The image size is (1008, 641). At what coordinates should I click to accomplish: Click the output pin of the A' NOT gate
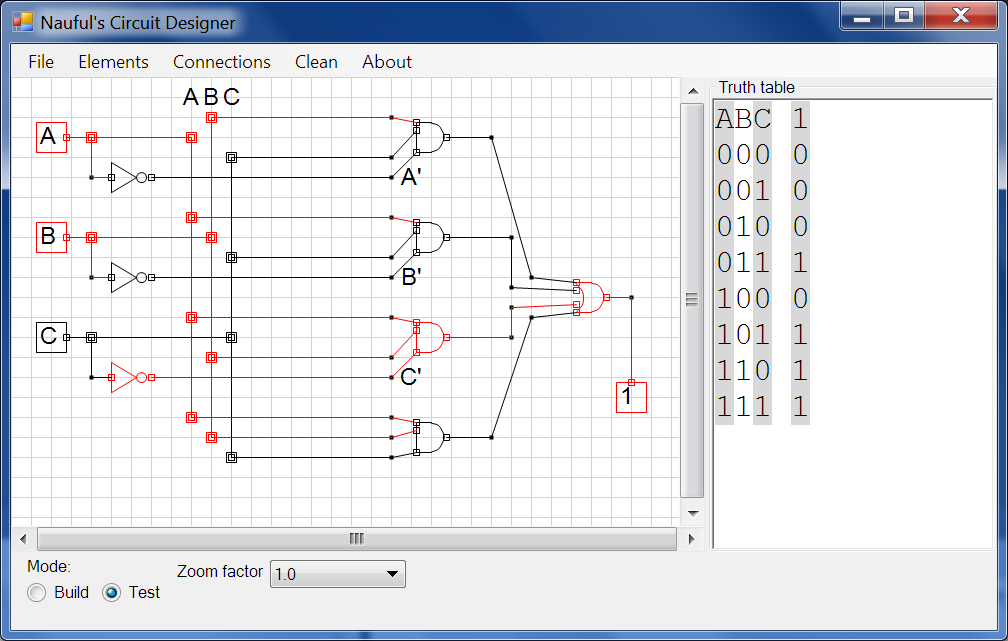click(151, 177)
